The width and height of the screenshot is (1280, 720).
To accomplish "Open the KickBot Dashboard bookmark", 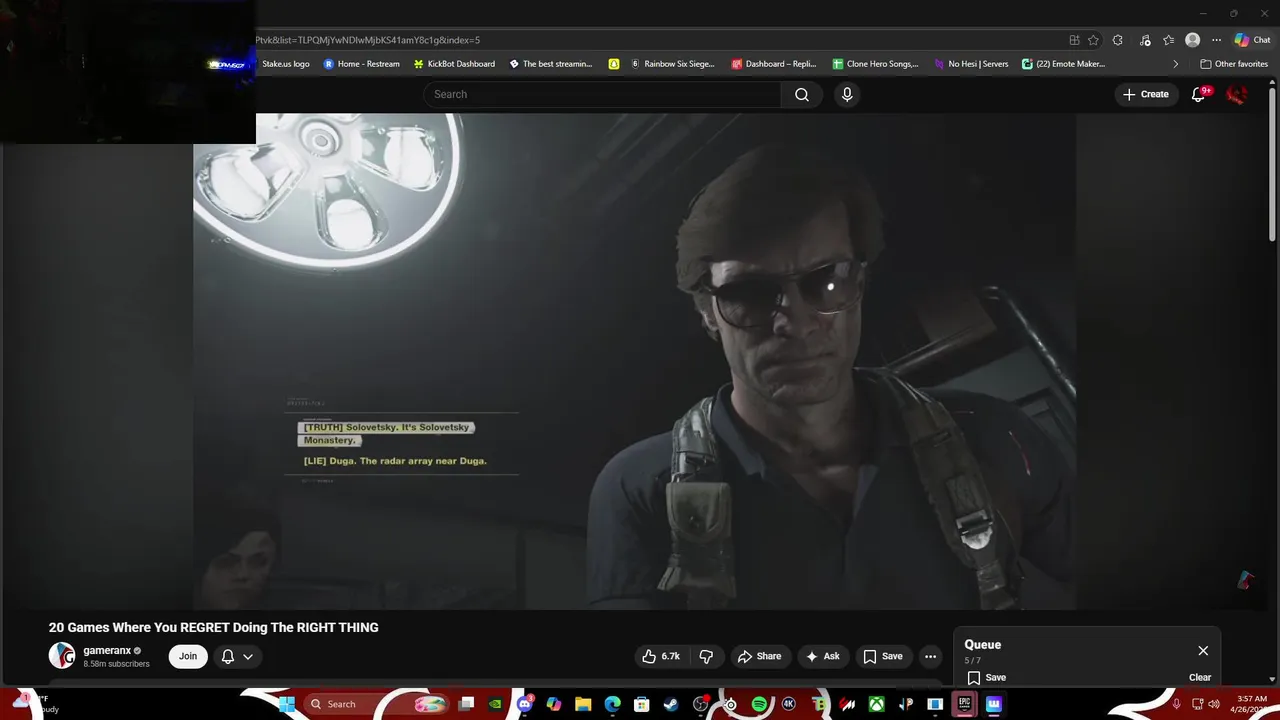I will point(454,64).
